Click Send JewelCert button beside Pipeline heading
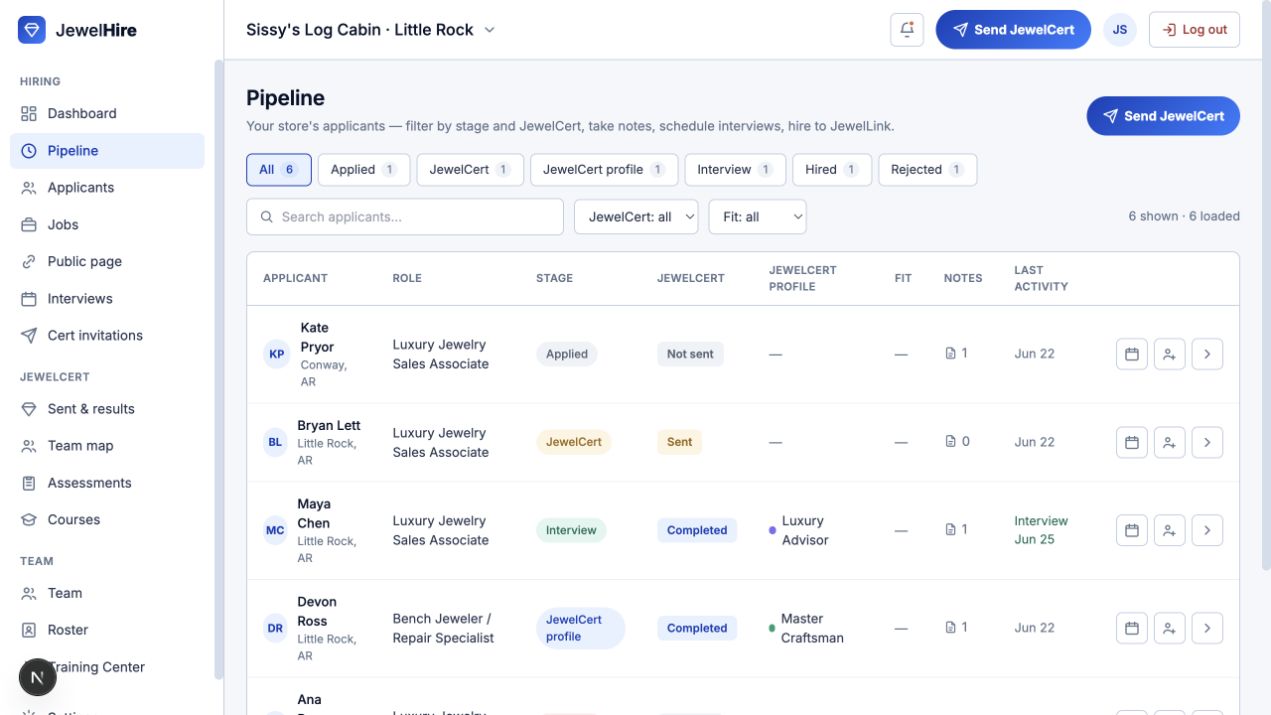1271x715 pixels. (1163, 116)
